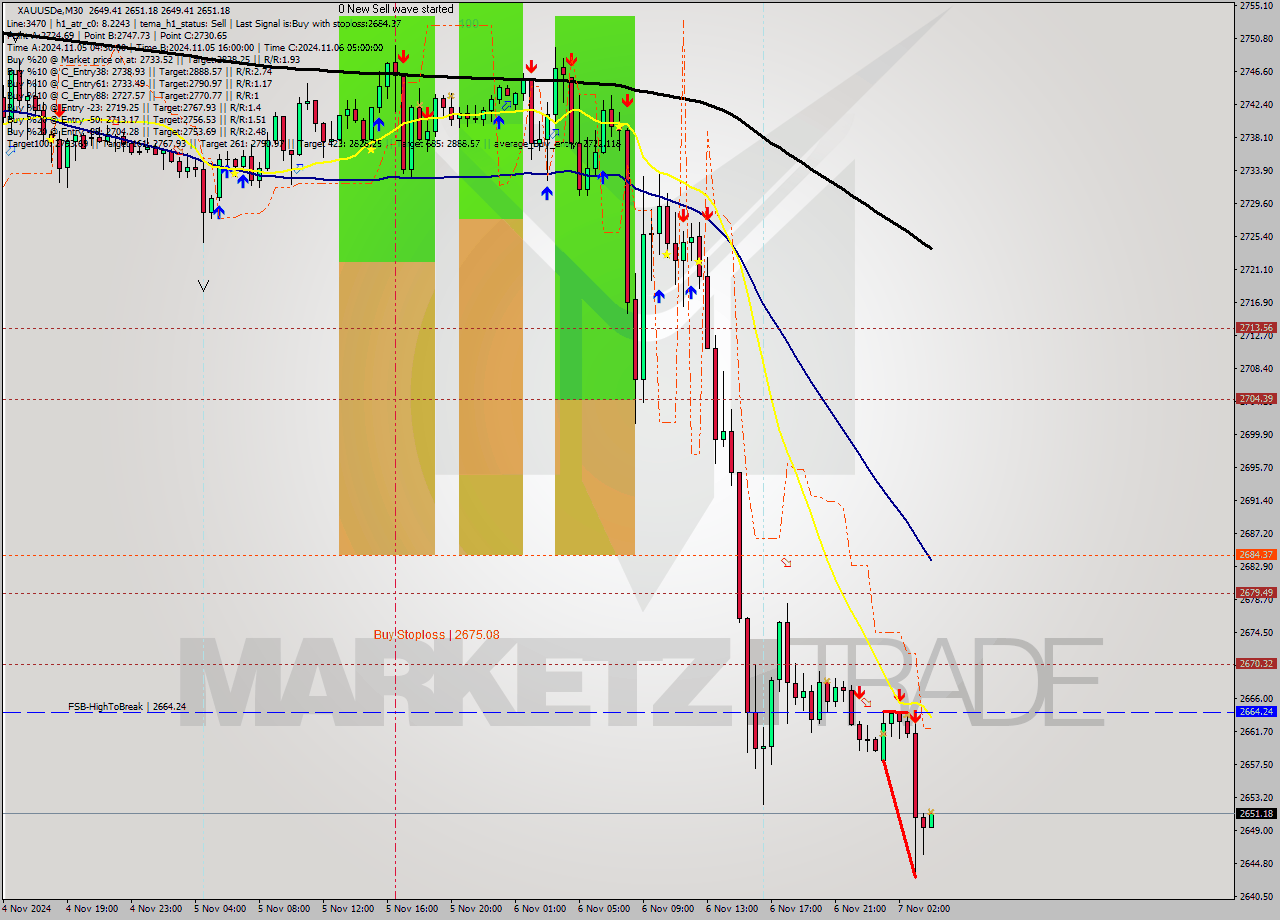Click the 2733.80 price axis label

tap(1256, 171)
